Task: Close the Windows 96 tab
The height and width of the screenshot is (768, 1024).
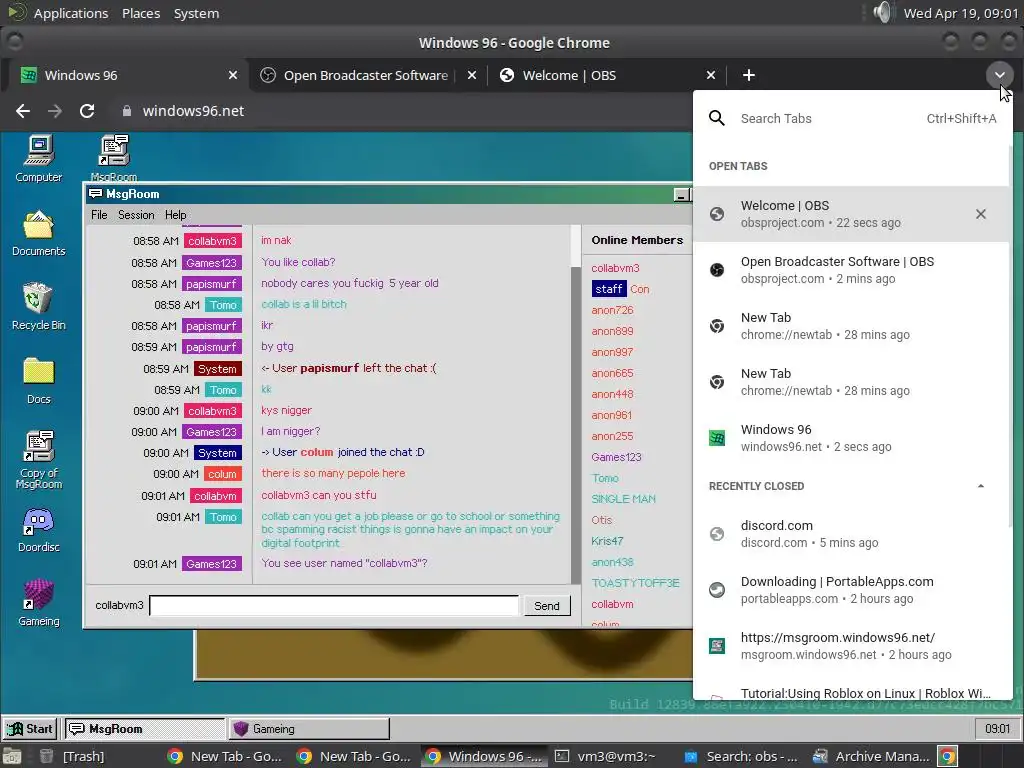Action: tap(233, 75)
